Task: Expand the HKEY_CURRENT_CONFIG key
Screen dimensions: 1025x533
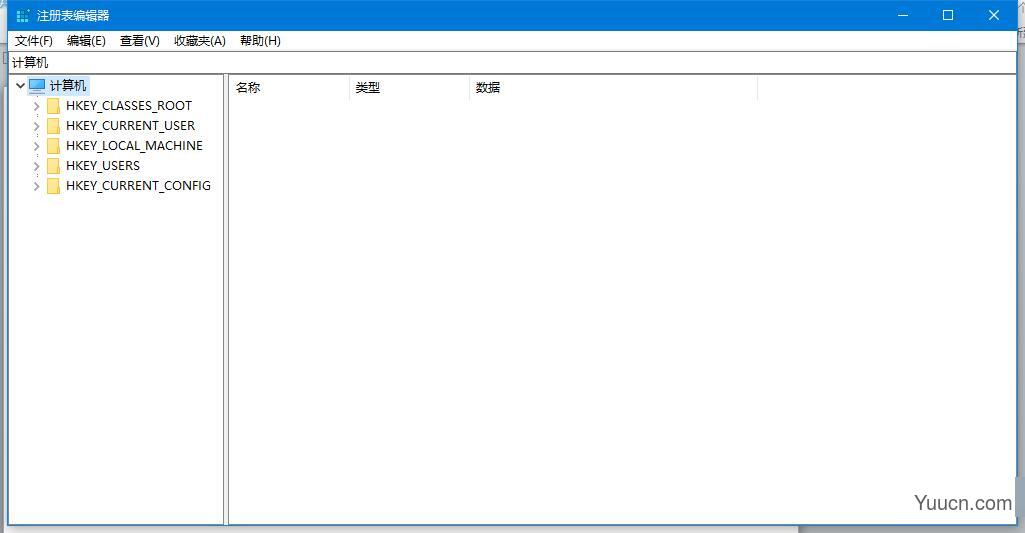Action: click(x=37, y=186)
